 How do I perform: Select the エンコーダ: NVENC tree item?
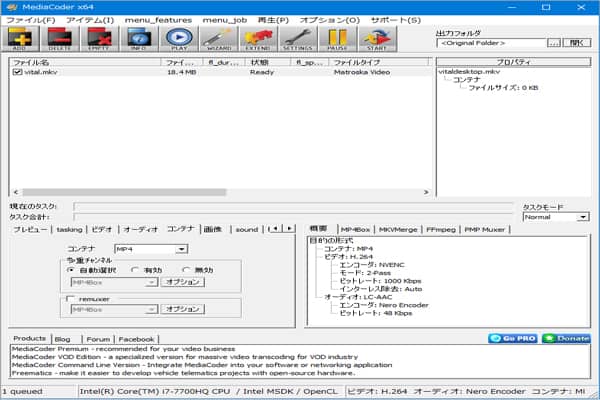(x=372, y=265)
